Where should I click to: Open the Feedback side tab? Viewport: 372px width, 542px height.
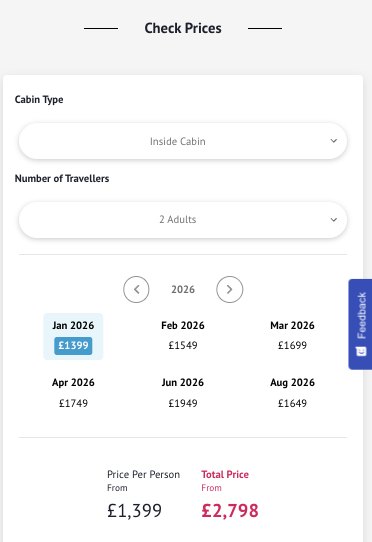point(360,324)
